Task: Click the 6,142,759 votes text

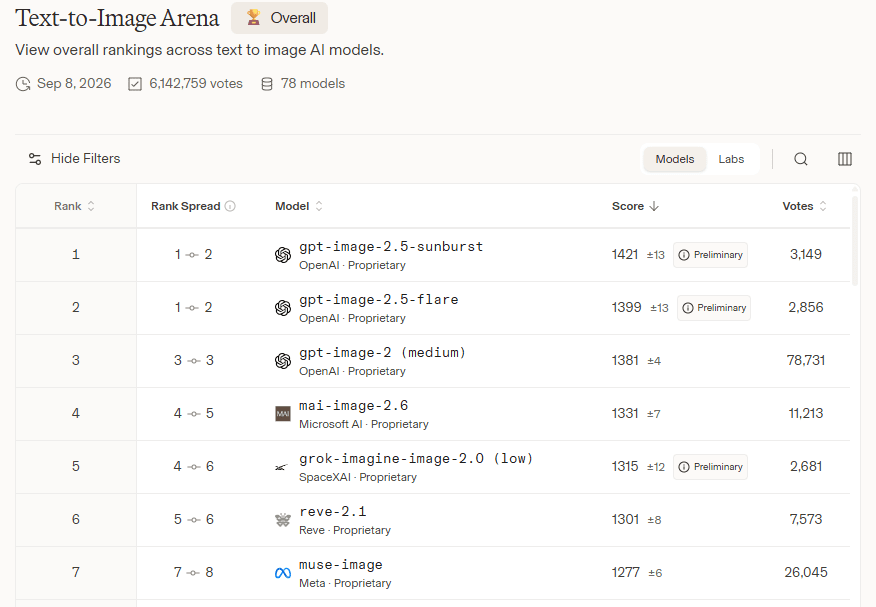Action: (196, 84)
